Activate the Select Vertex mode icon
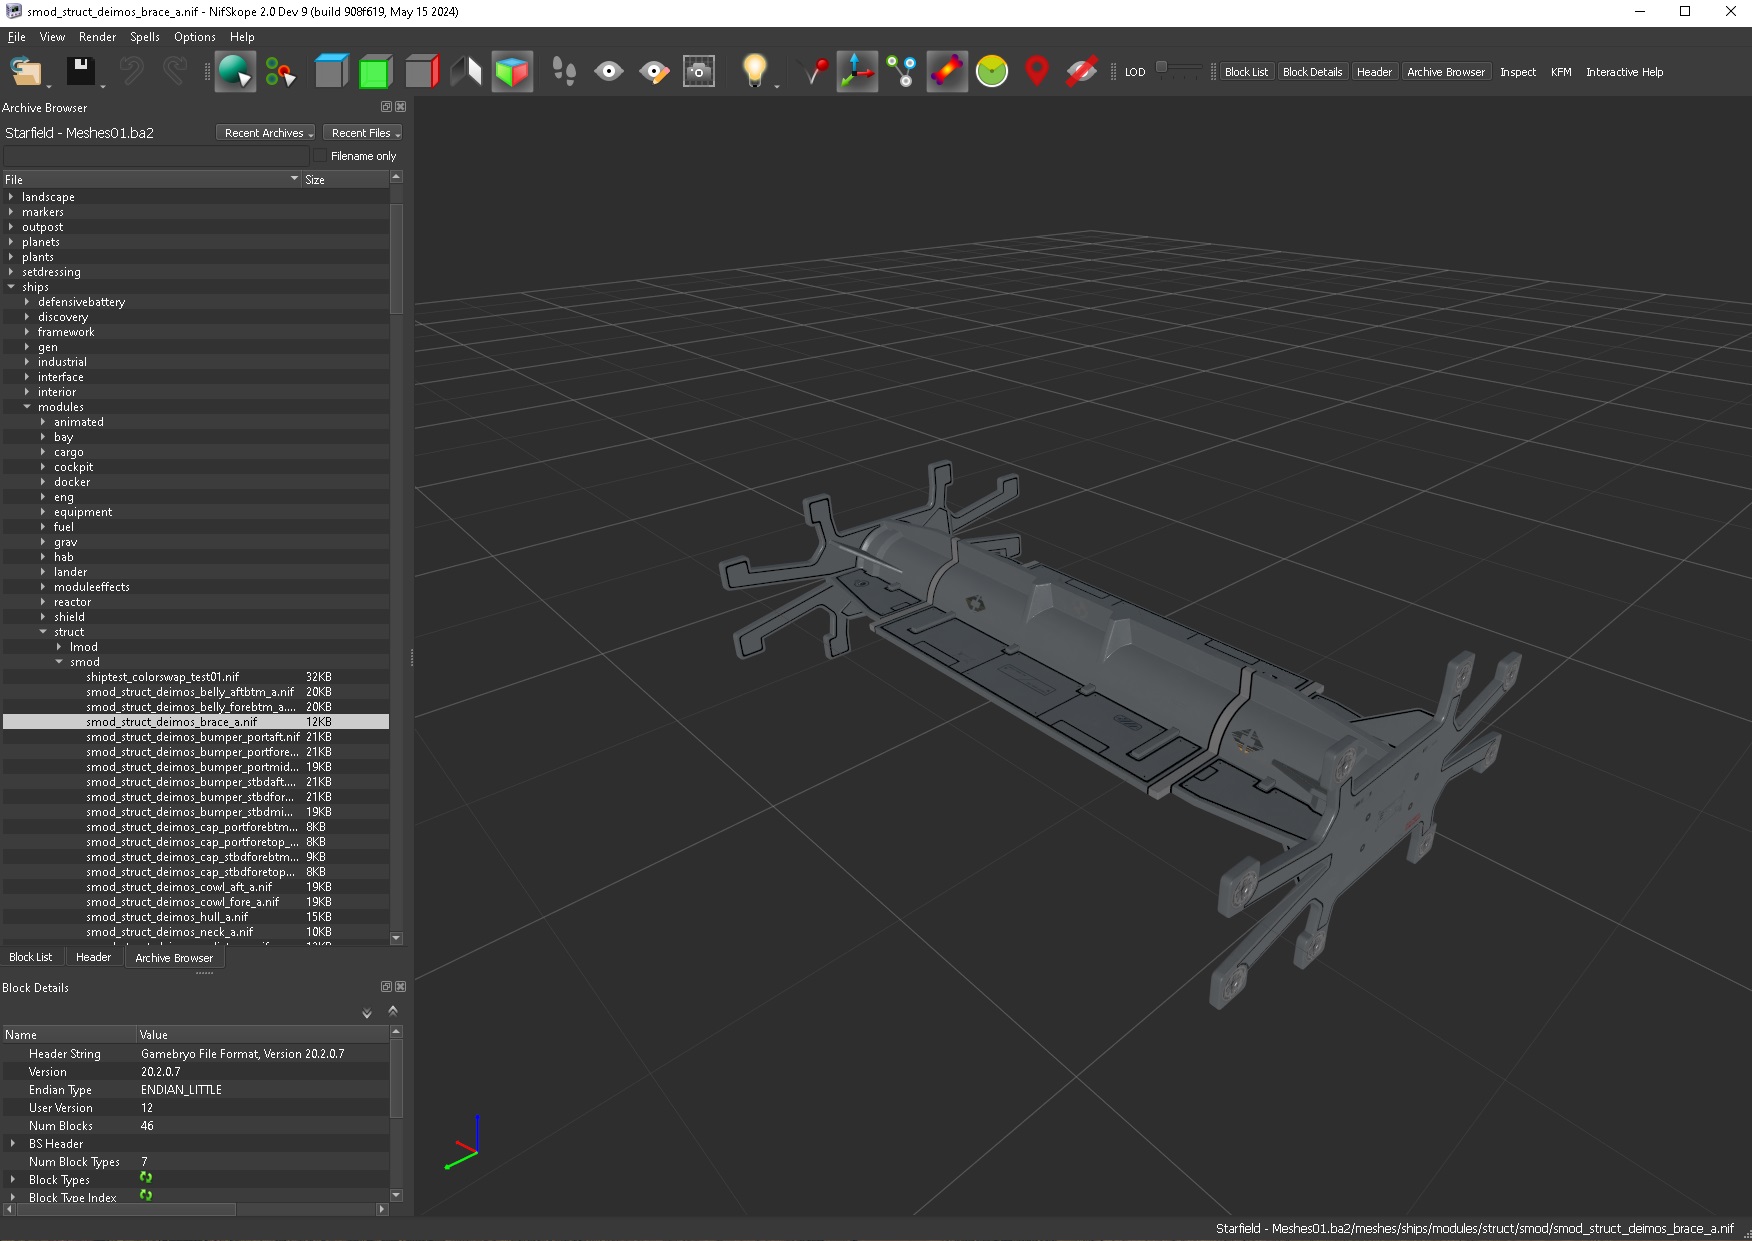The width and height of the screenshot is (1752, 1241). [281, 72]
